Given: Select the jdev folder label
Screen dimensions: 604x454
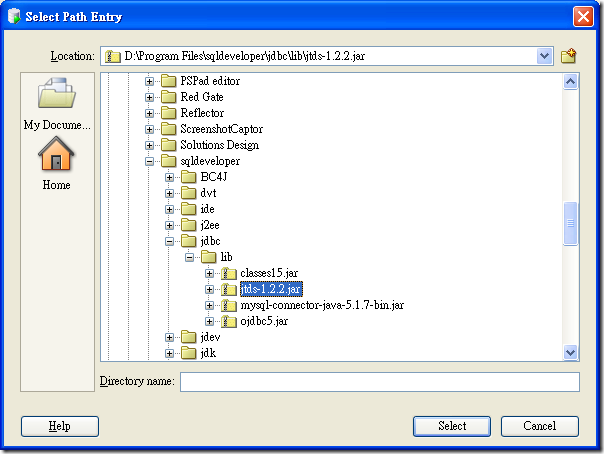Looking at the screenshot, I should click(210, 337).
